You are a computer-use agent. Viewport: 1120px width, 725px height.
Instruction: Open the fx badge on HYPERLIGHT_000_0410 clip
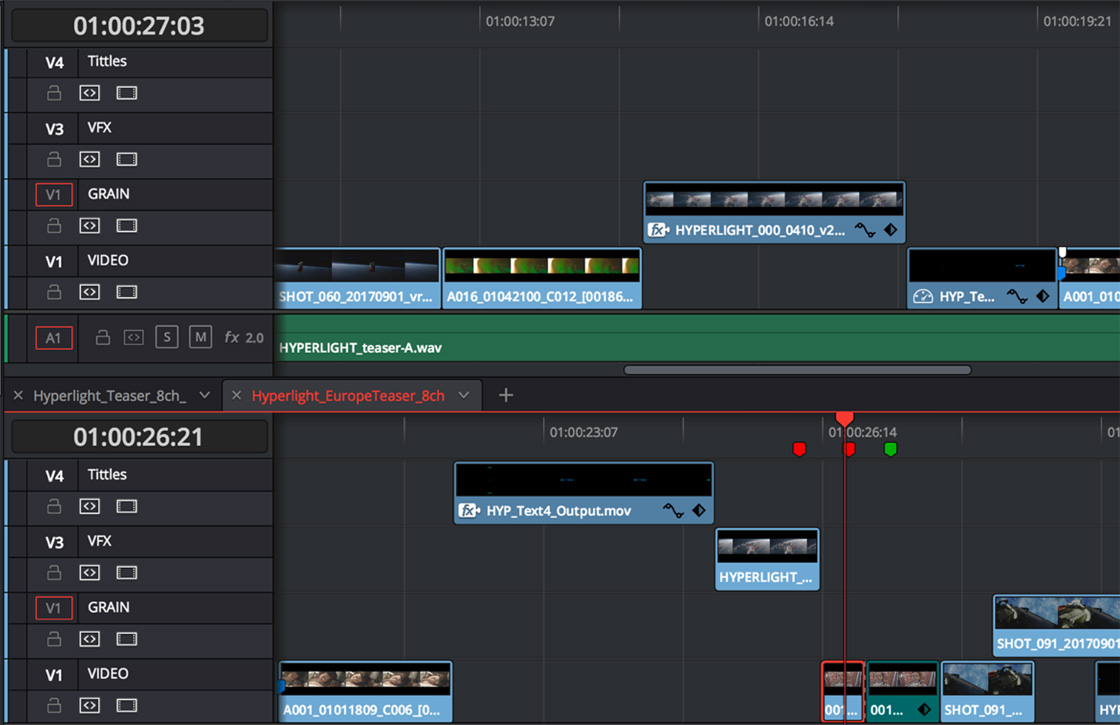tap(659, 230)
